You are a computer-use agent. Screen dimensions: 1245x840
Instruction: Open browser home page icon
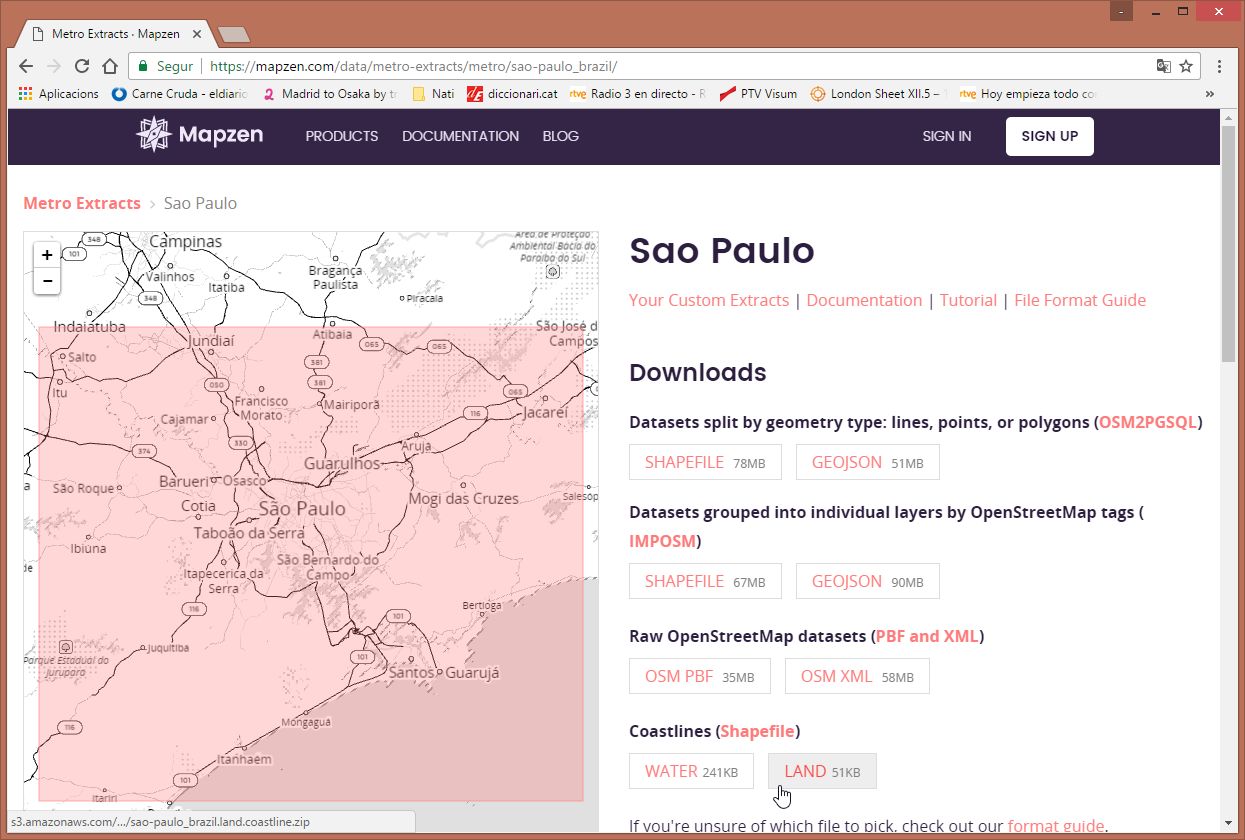[110, 66]
